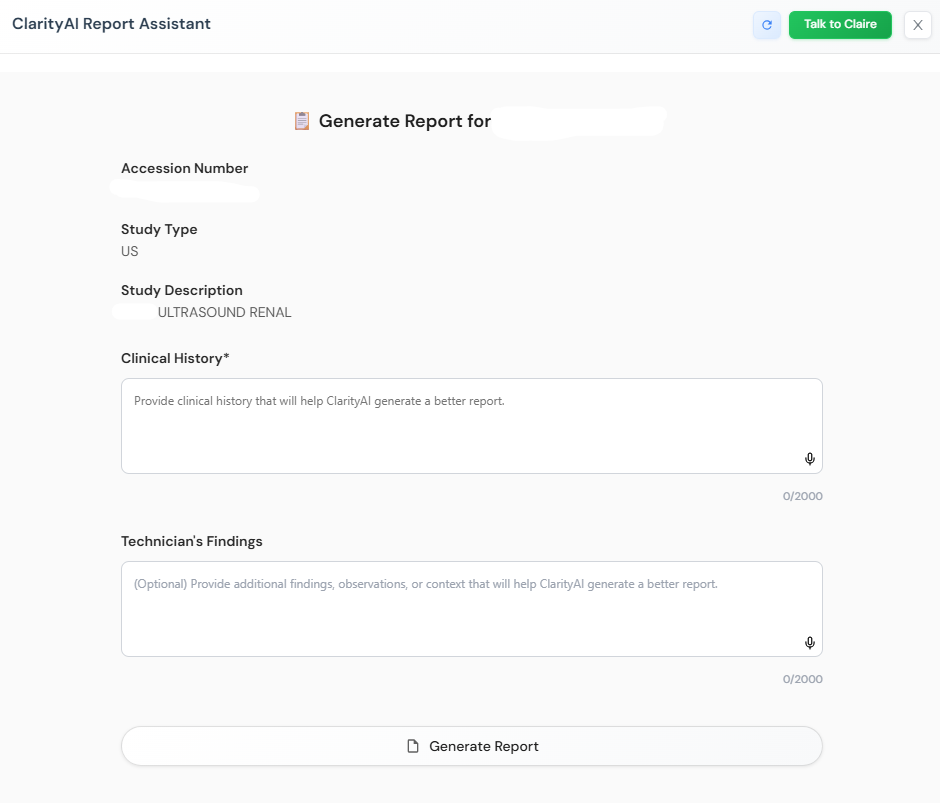Click the Accession Number label
The width and height of the screenshot is (940, 803).
[x=185, y=169]
